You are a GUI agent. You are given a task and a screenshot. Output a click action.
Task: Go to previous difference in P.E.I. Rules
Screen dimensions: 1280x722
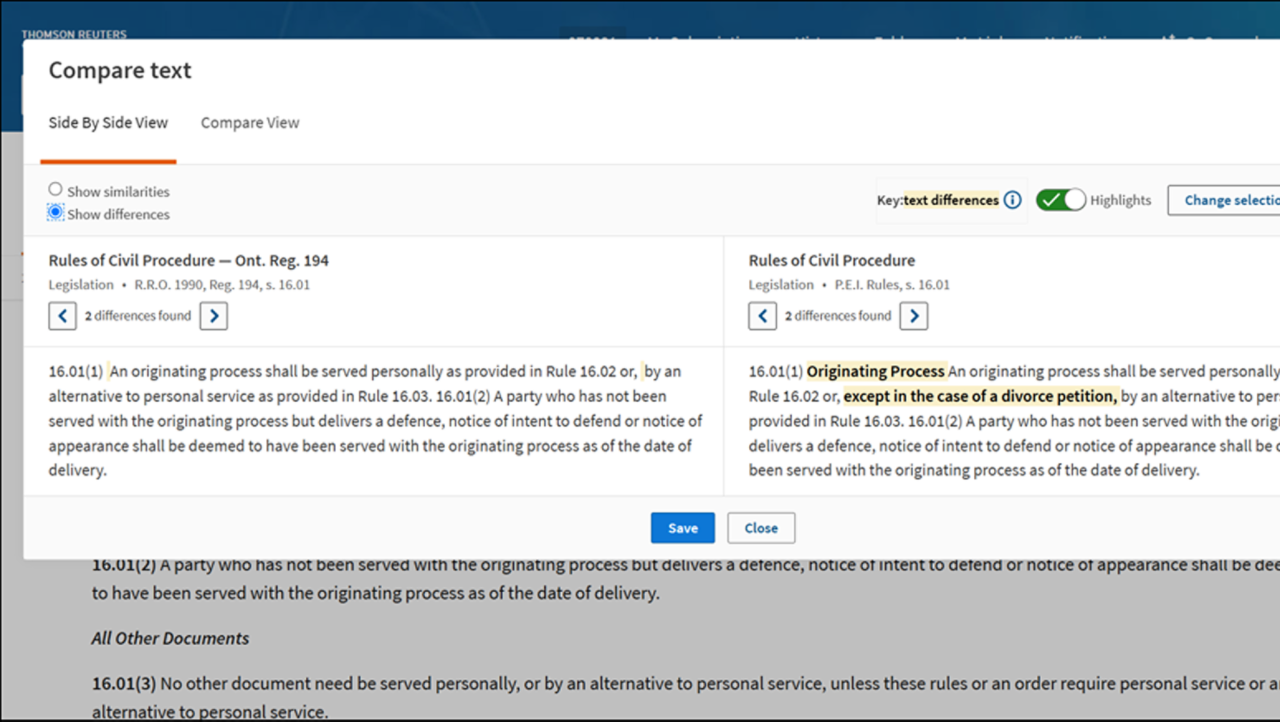click(x=762, y=317)
